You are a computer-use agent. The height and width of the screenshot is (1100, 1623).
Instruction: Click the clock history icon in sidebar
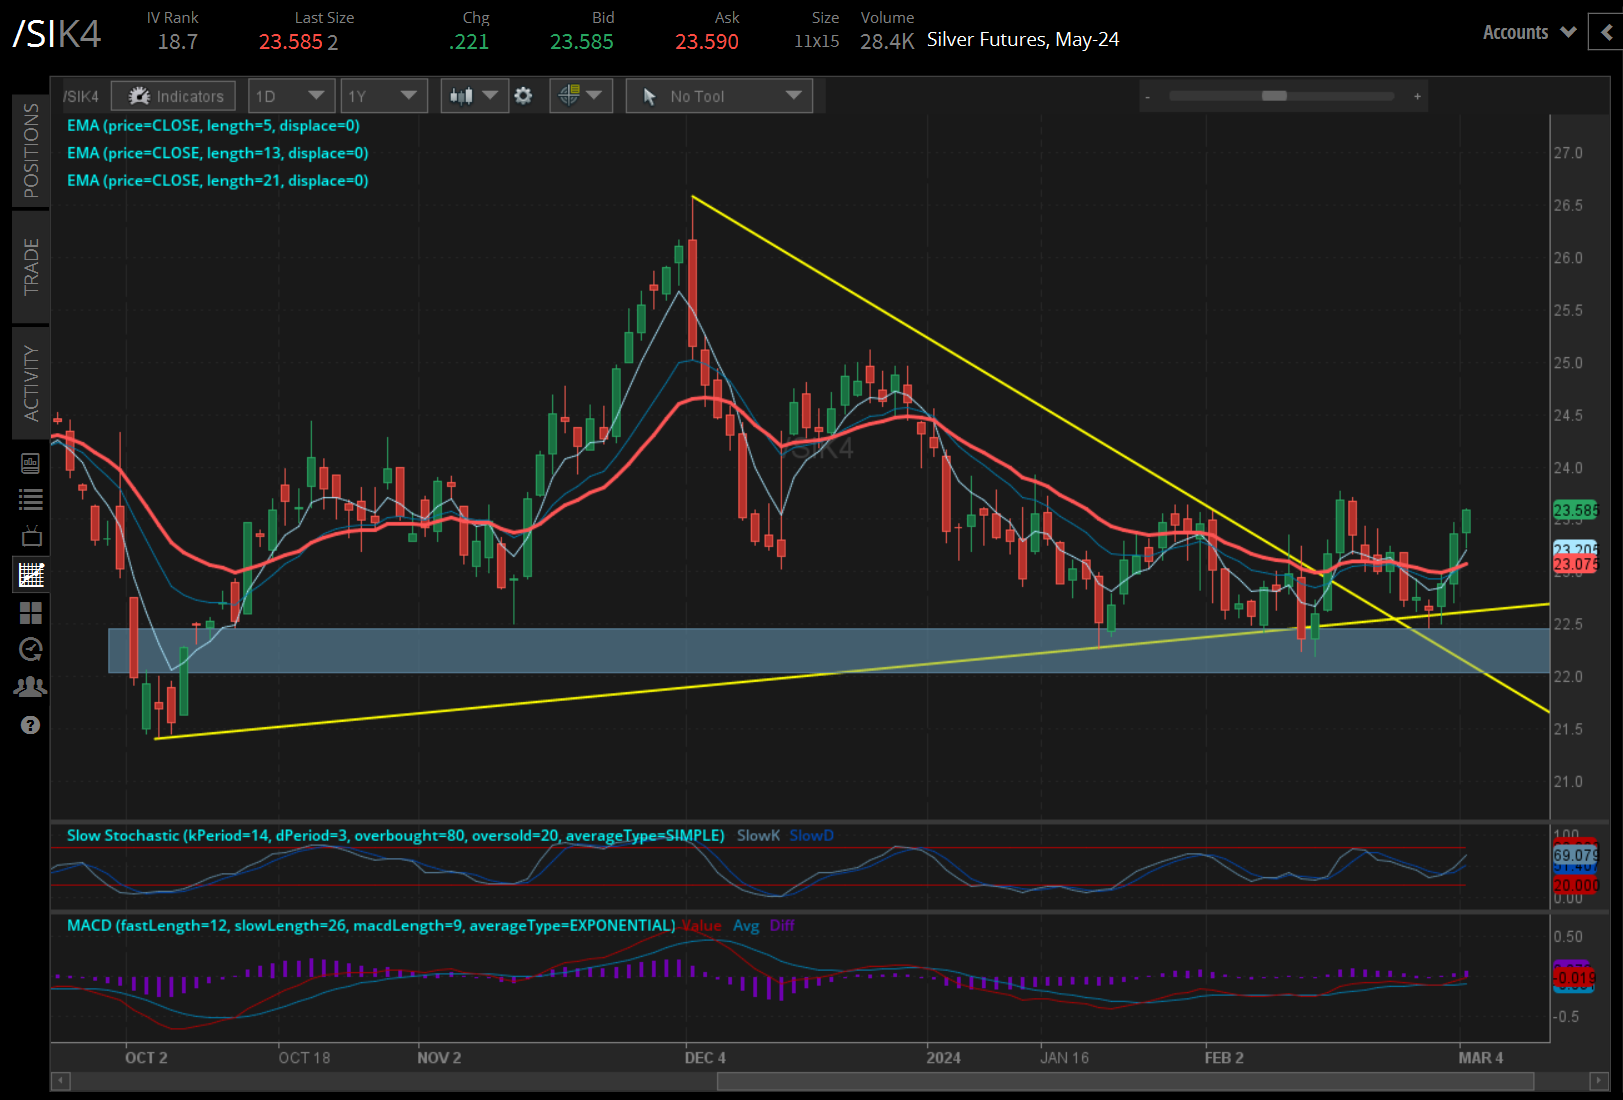(31, 650)
